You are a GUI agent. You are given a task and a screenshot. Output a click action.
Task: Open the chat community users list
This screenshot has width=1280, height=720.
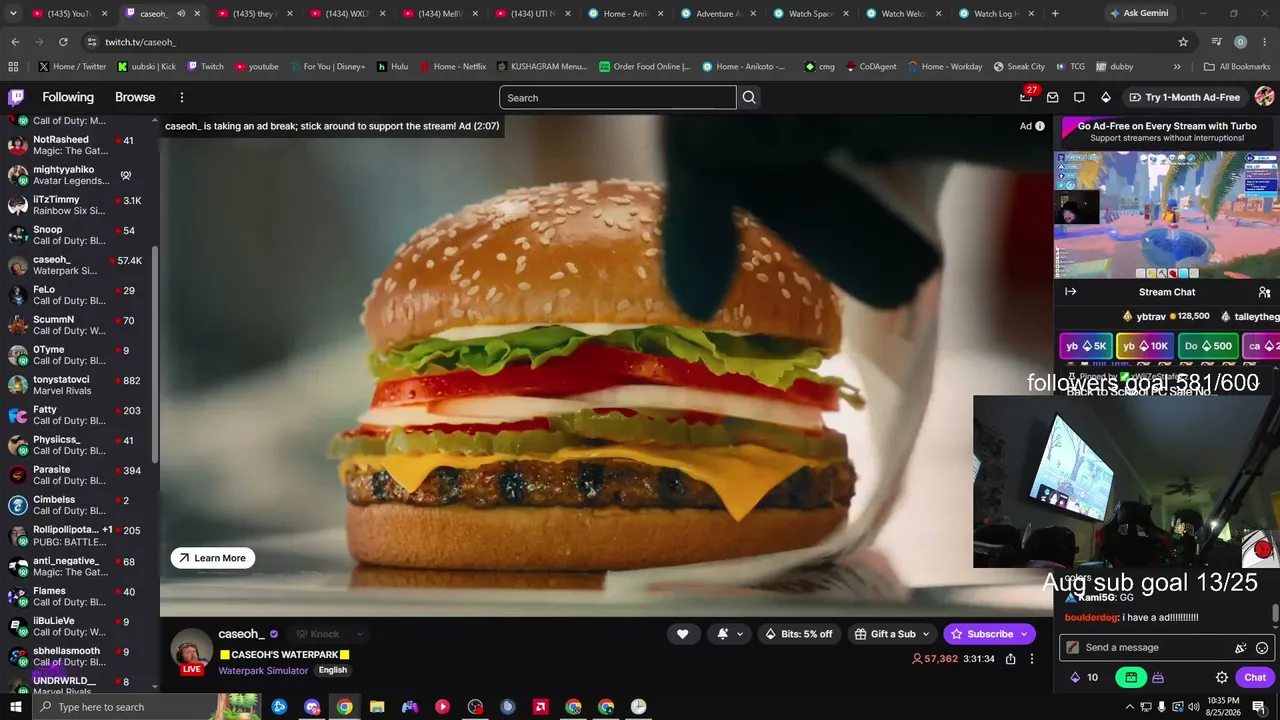(1264, 292)
